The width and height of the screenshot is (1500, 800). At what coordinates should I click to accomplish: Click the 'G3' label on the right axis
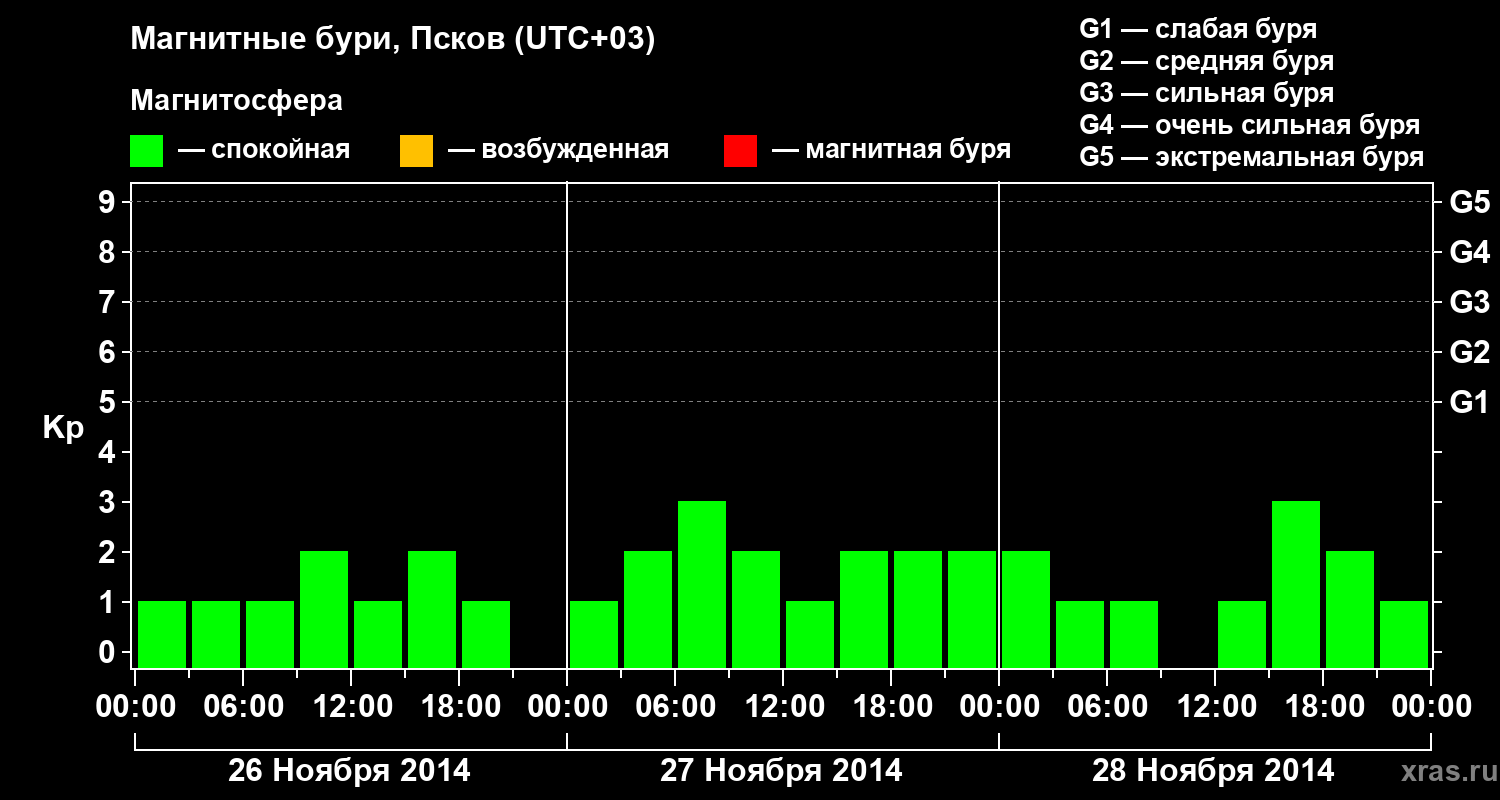pos(1469,302)
